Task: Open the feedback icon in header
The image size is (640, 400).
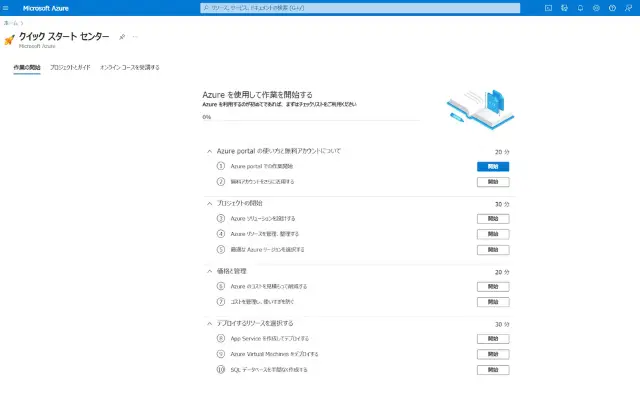Action: pos(628,8)
